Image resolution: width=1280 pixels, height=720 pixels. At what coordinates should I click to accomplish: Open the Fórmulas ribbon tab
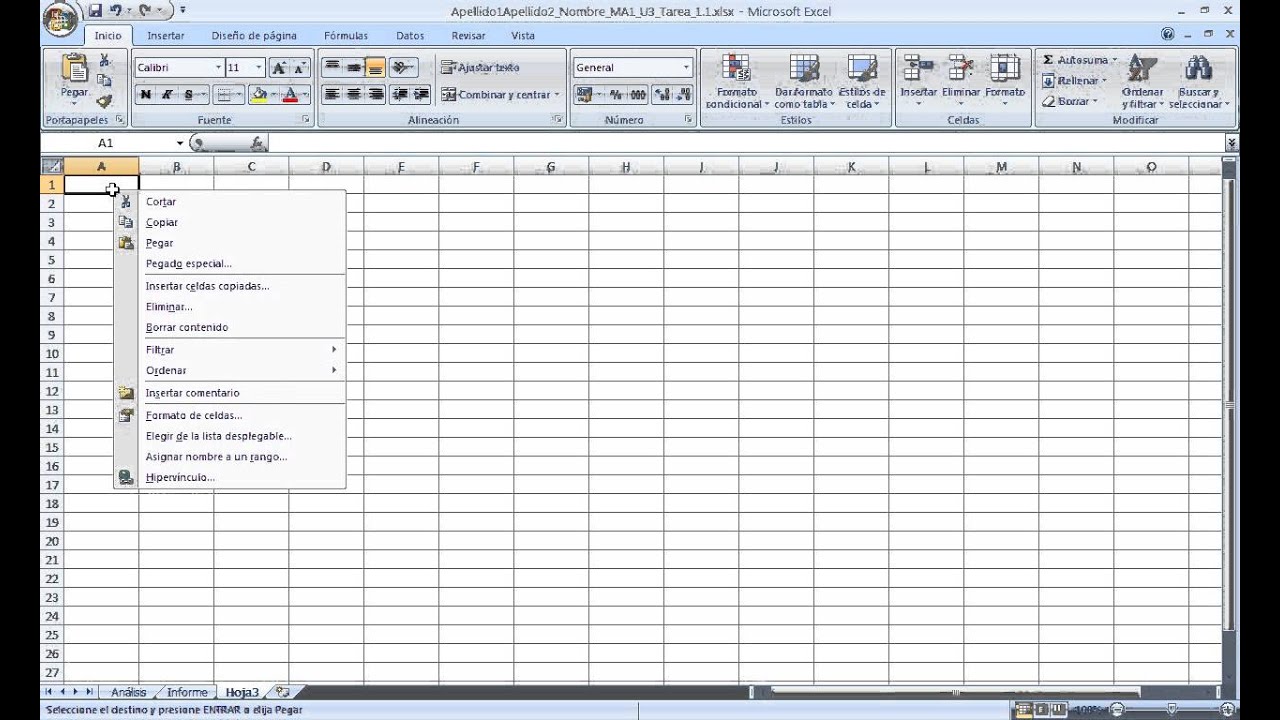click(x=346, y=35)
